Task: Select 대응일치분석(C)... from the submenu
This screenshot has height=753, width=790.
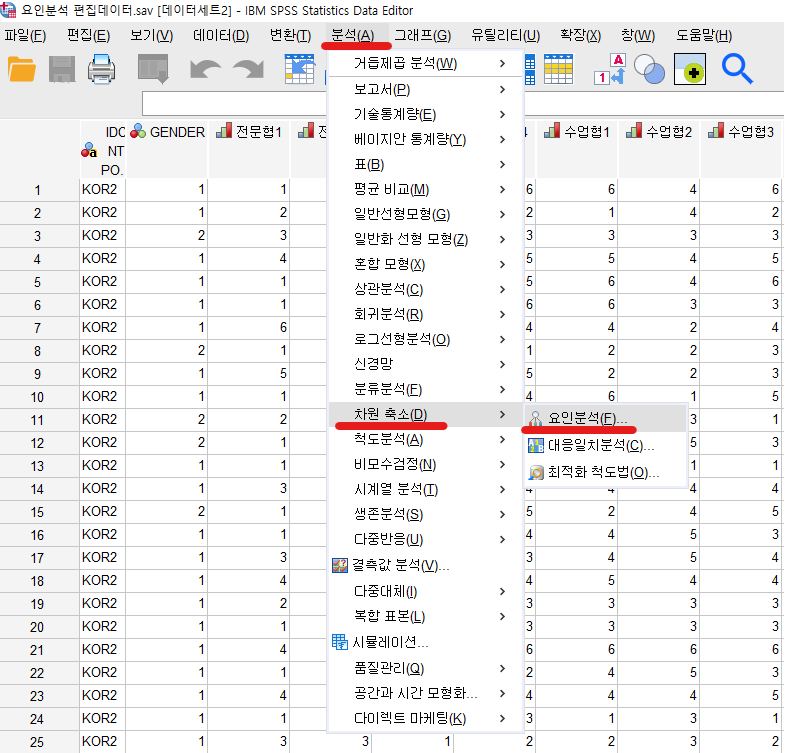Action: point(606,445)
